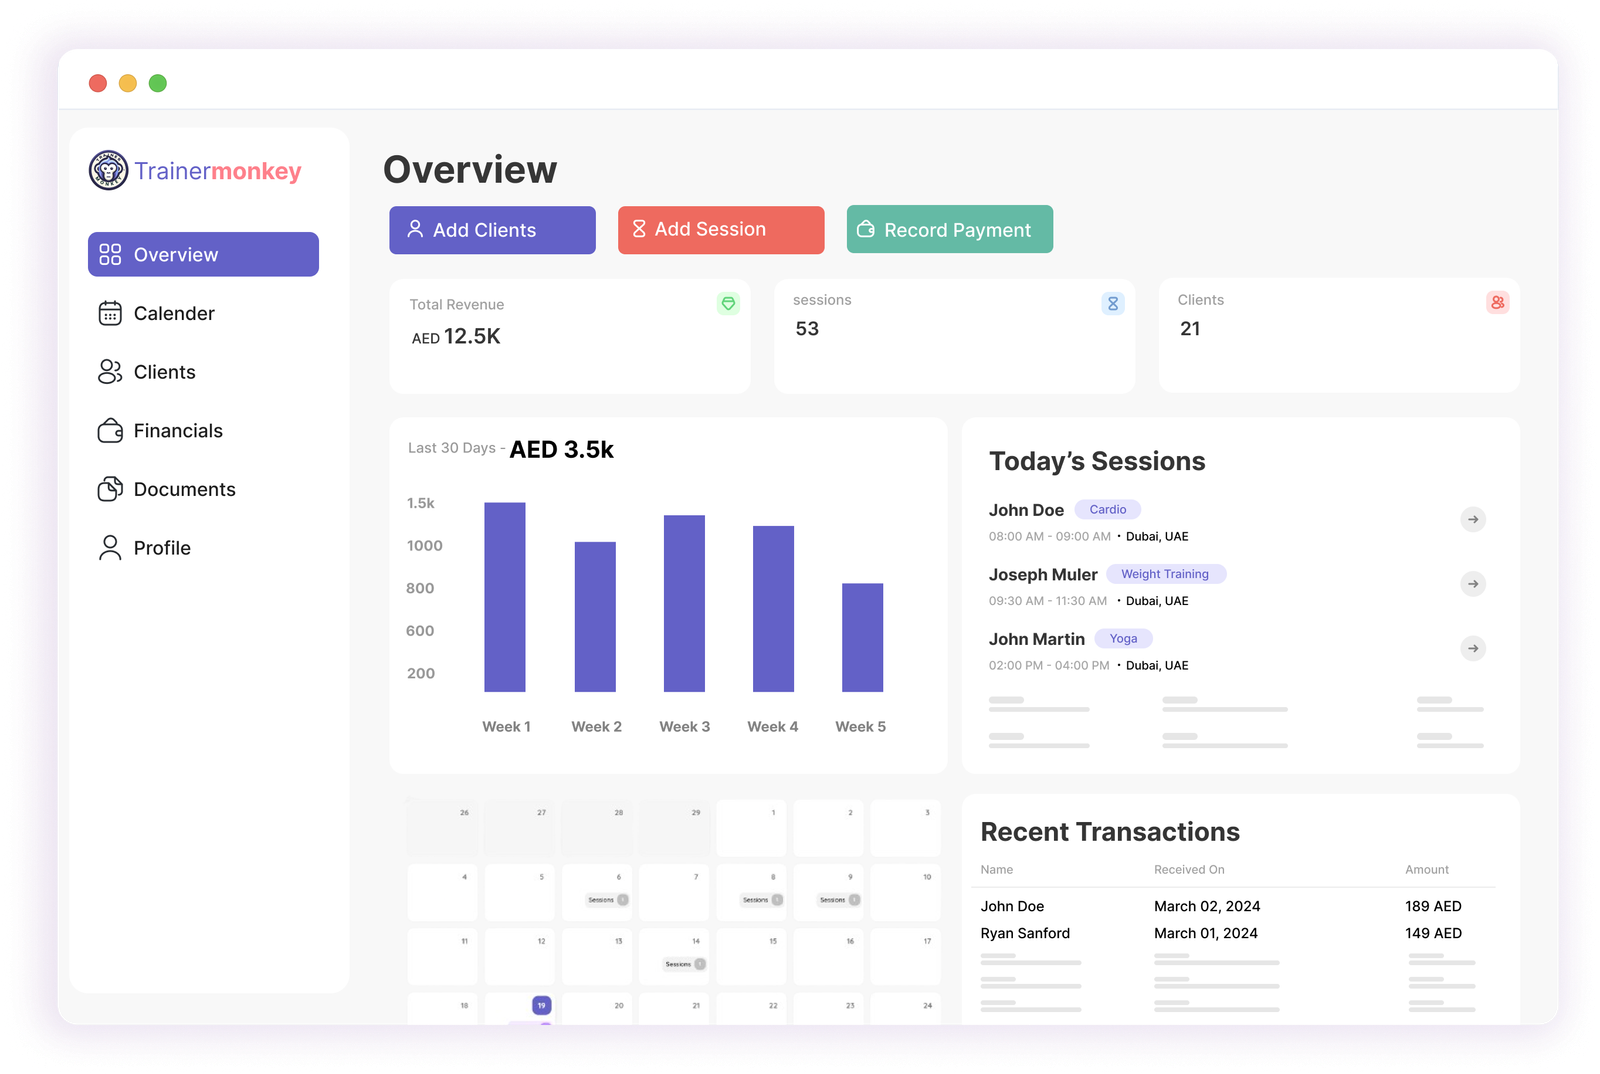The width and height of the screenshot is (1600, 1074).
Task: Click the Week 1 revenue bar
Action: (x=505, y=597)
